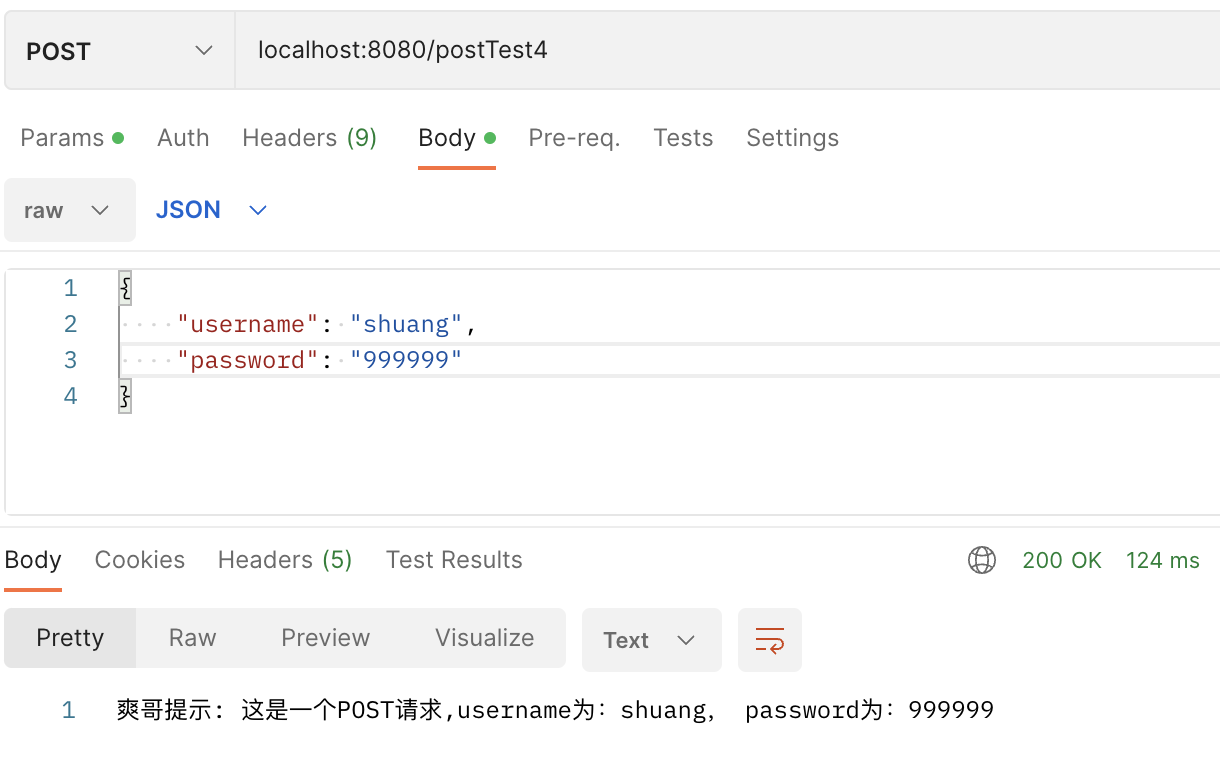Open the Auth tab
This screenshot has height=768, width=1220.
pyautogui.click(x=183, y=138)
